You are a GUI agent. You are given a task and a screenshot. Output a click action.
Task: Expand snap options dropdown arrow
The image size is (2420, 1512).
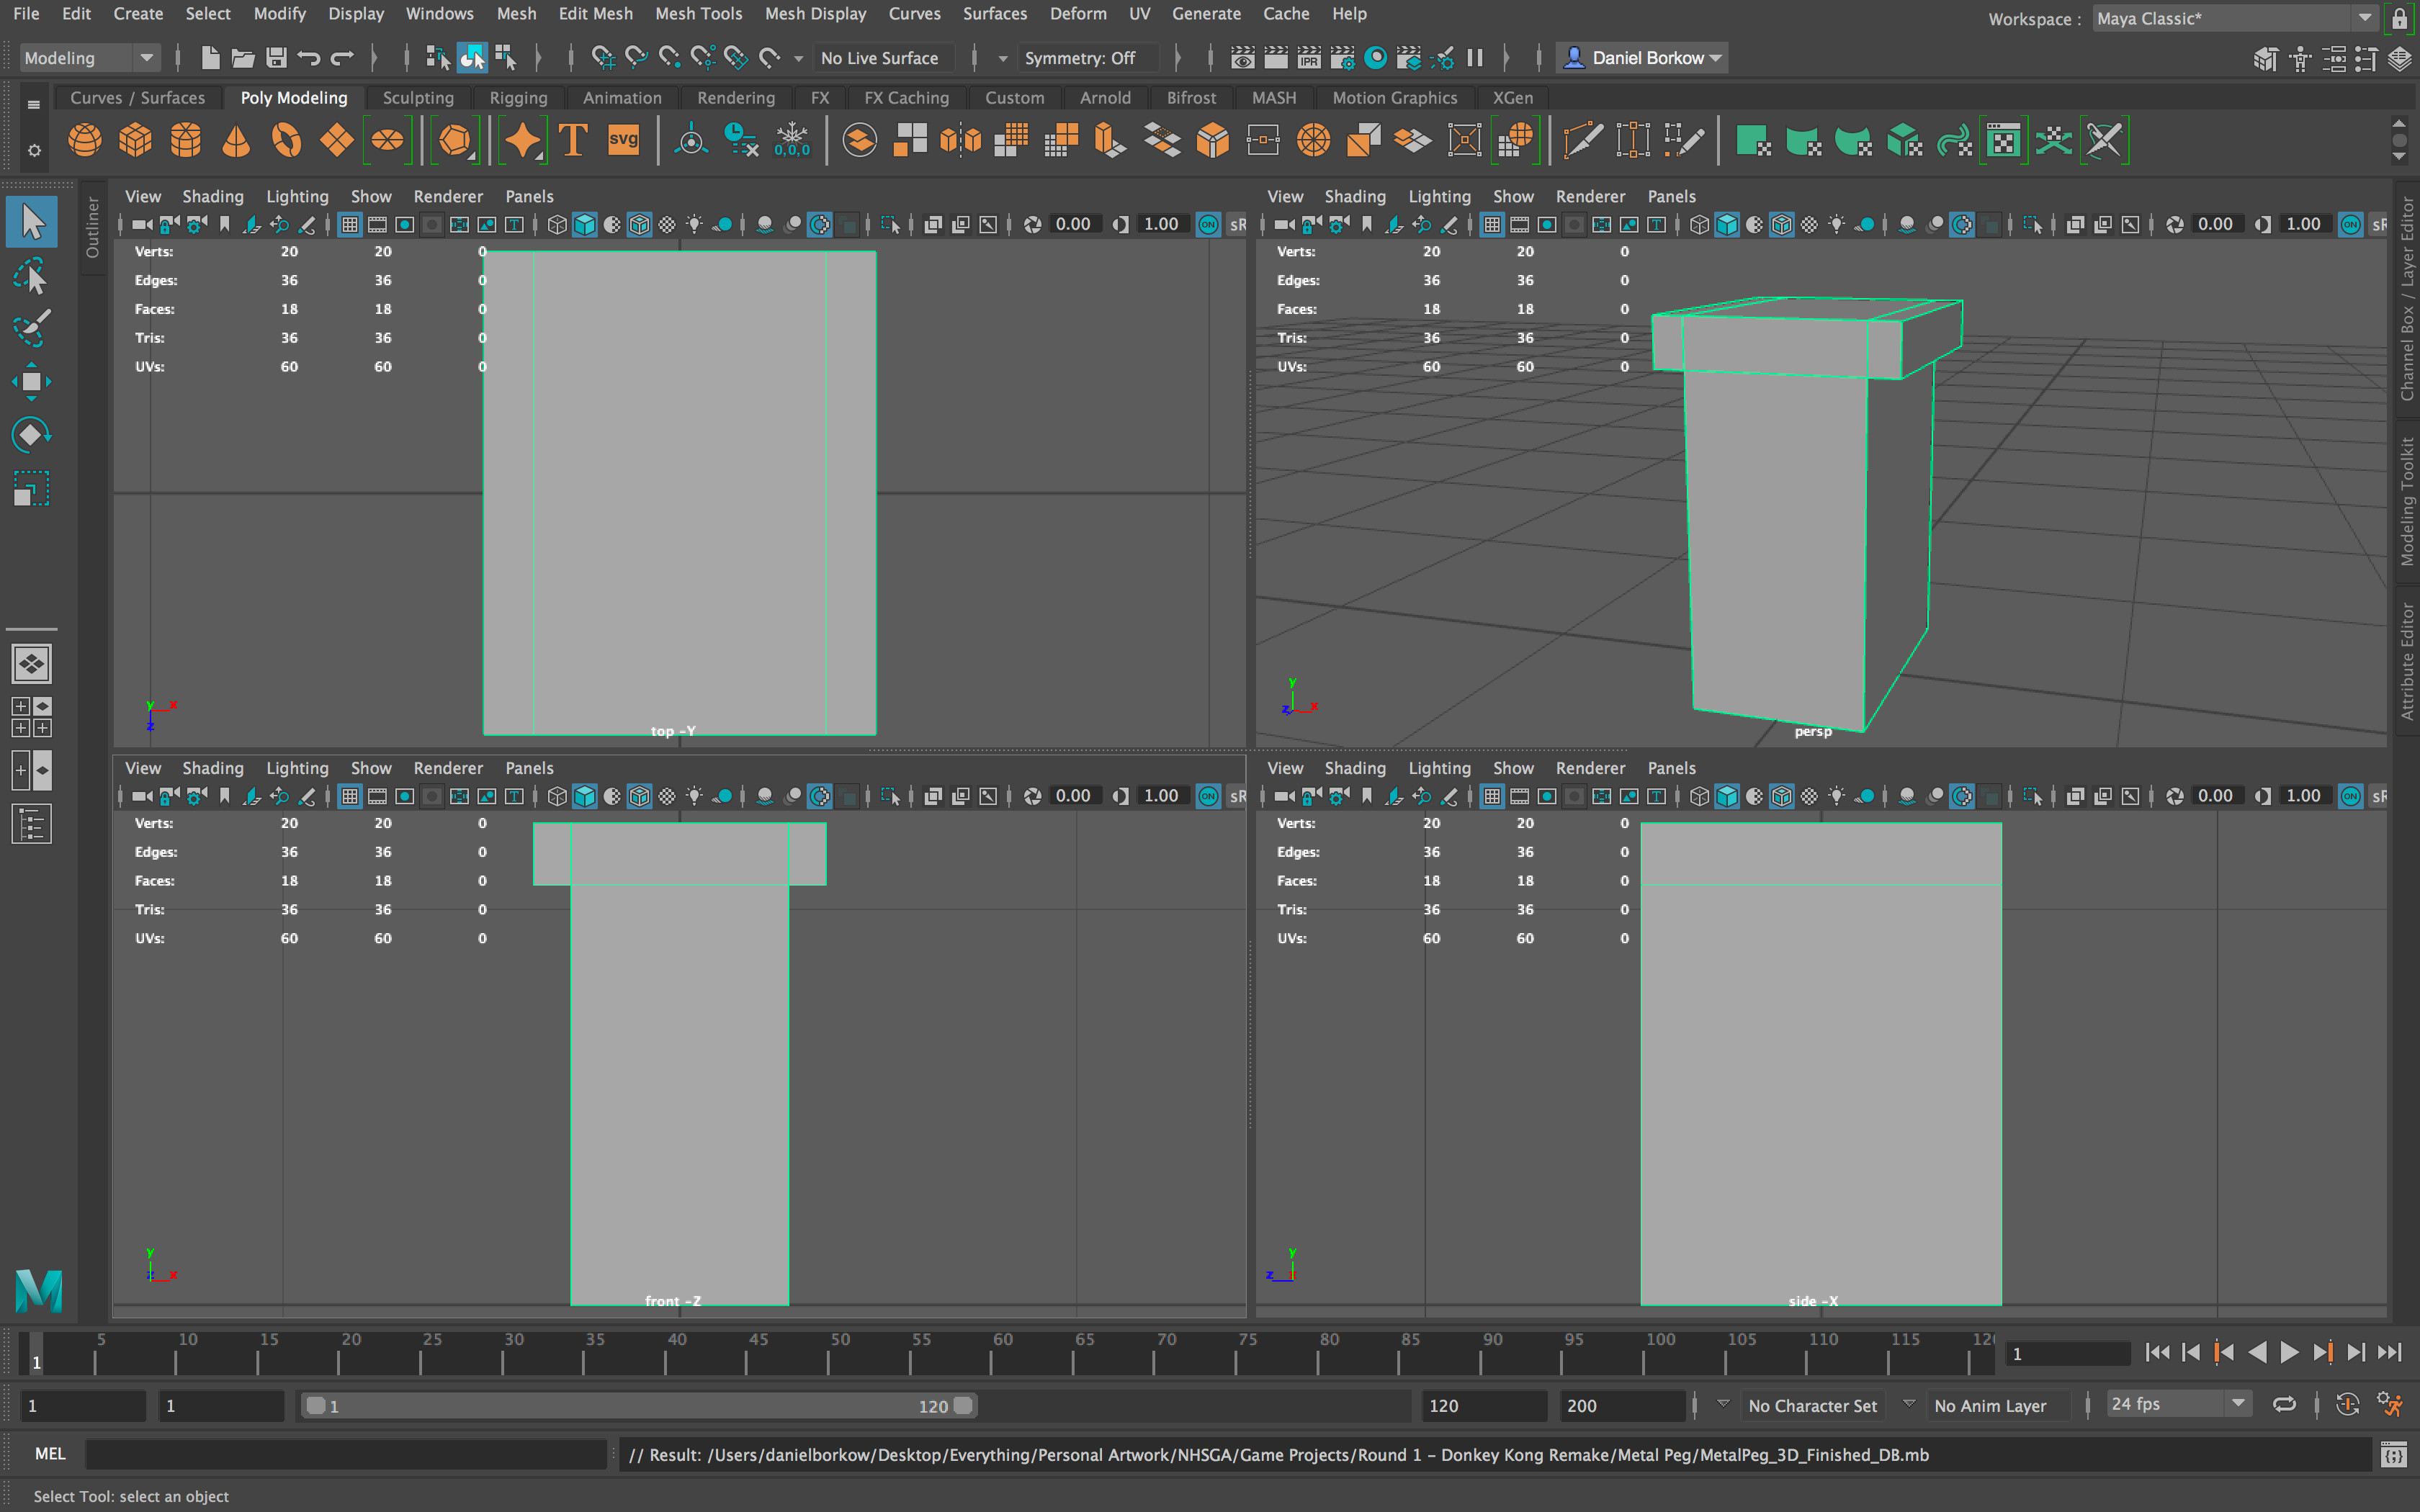pyautogui.click(x=798, y=59)
